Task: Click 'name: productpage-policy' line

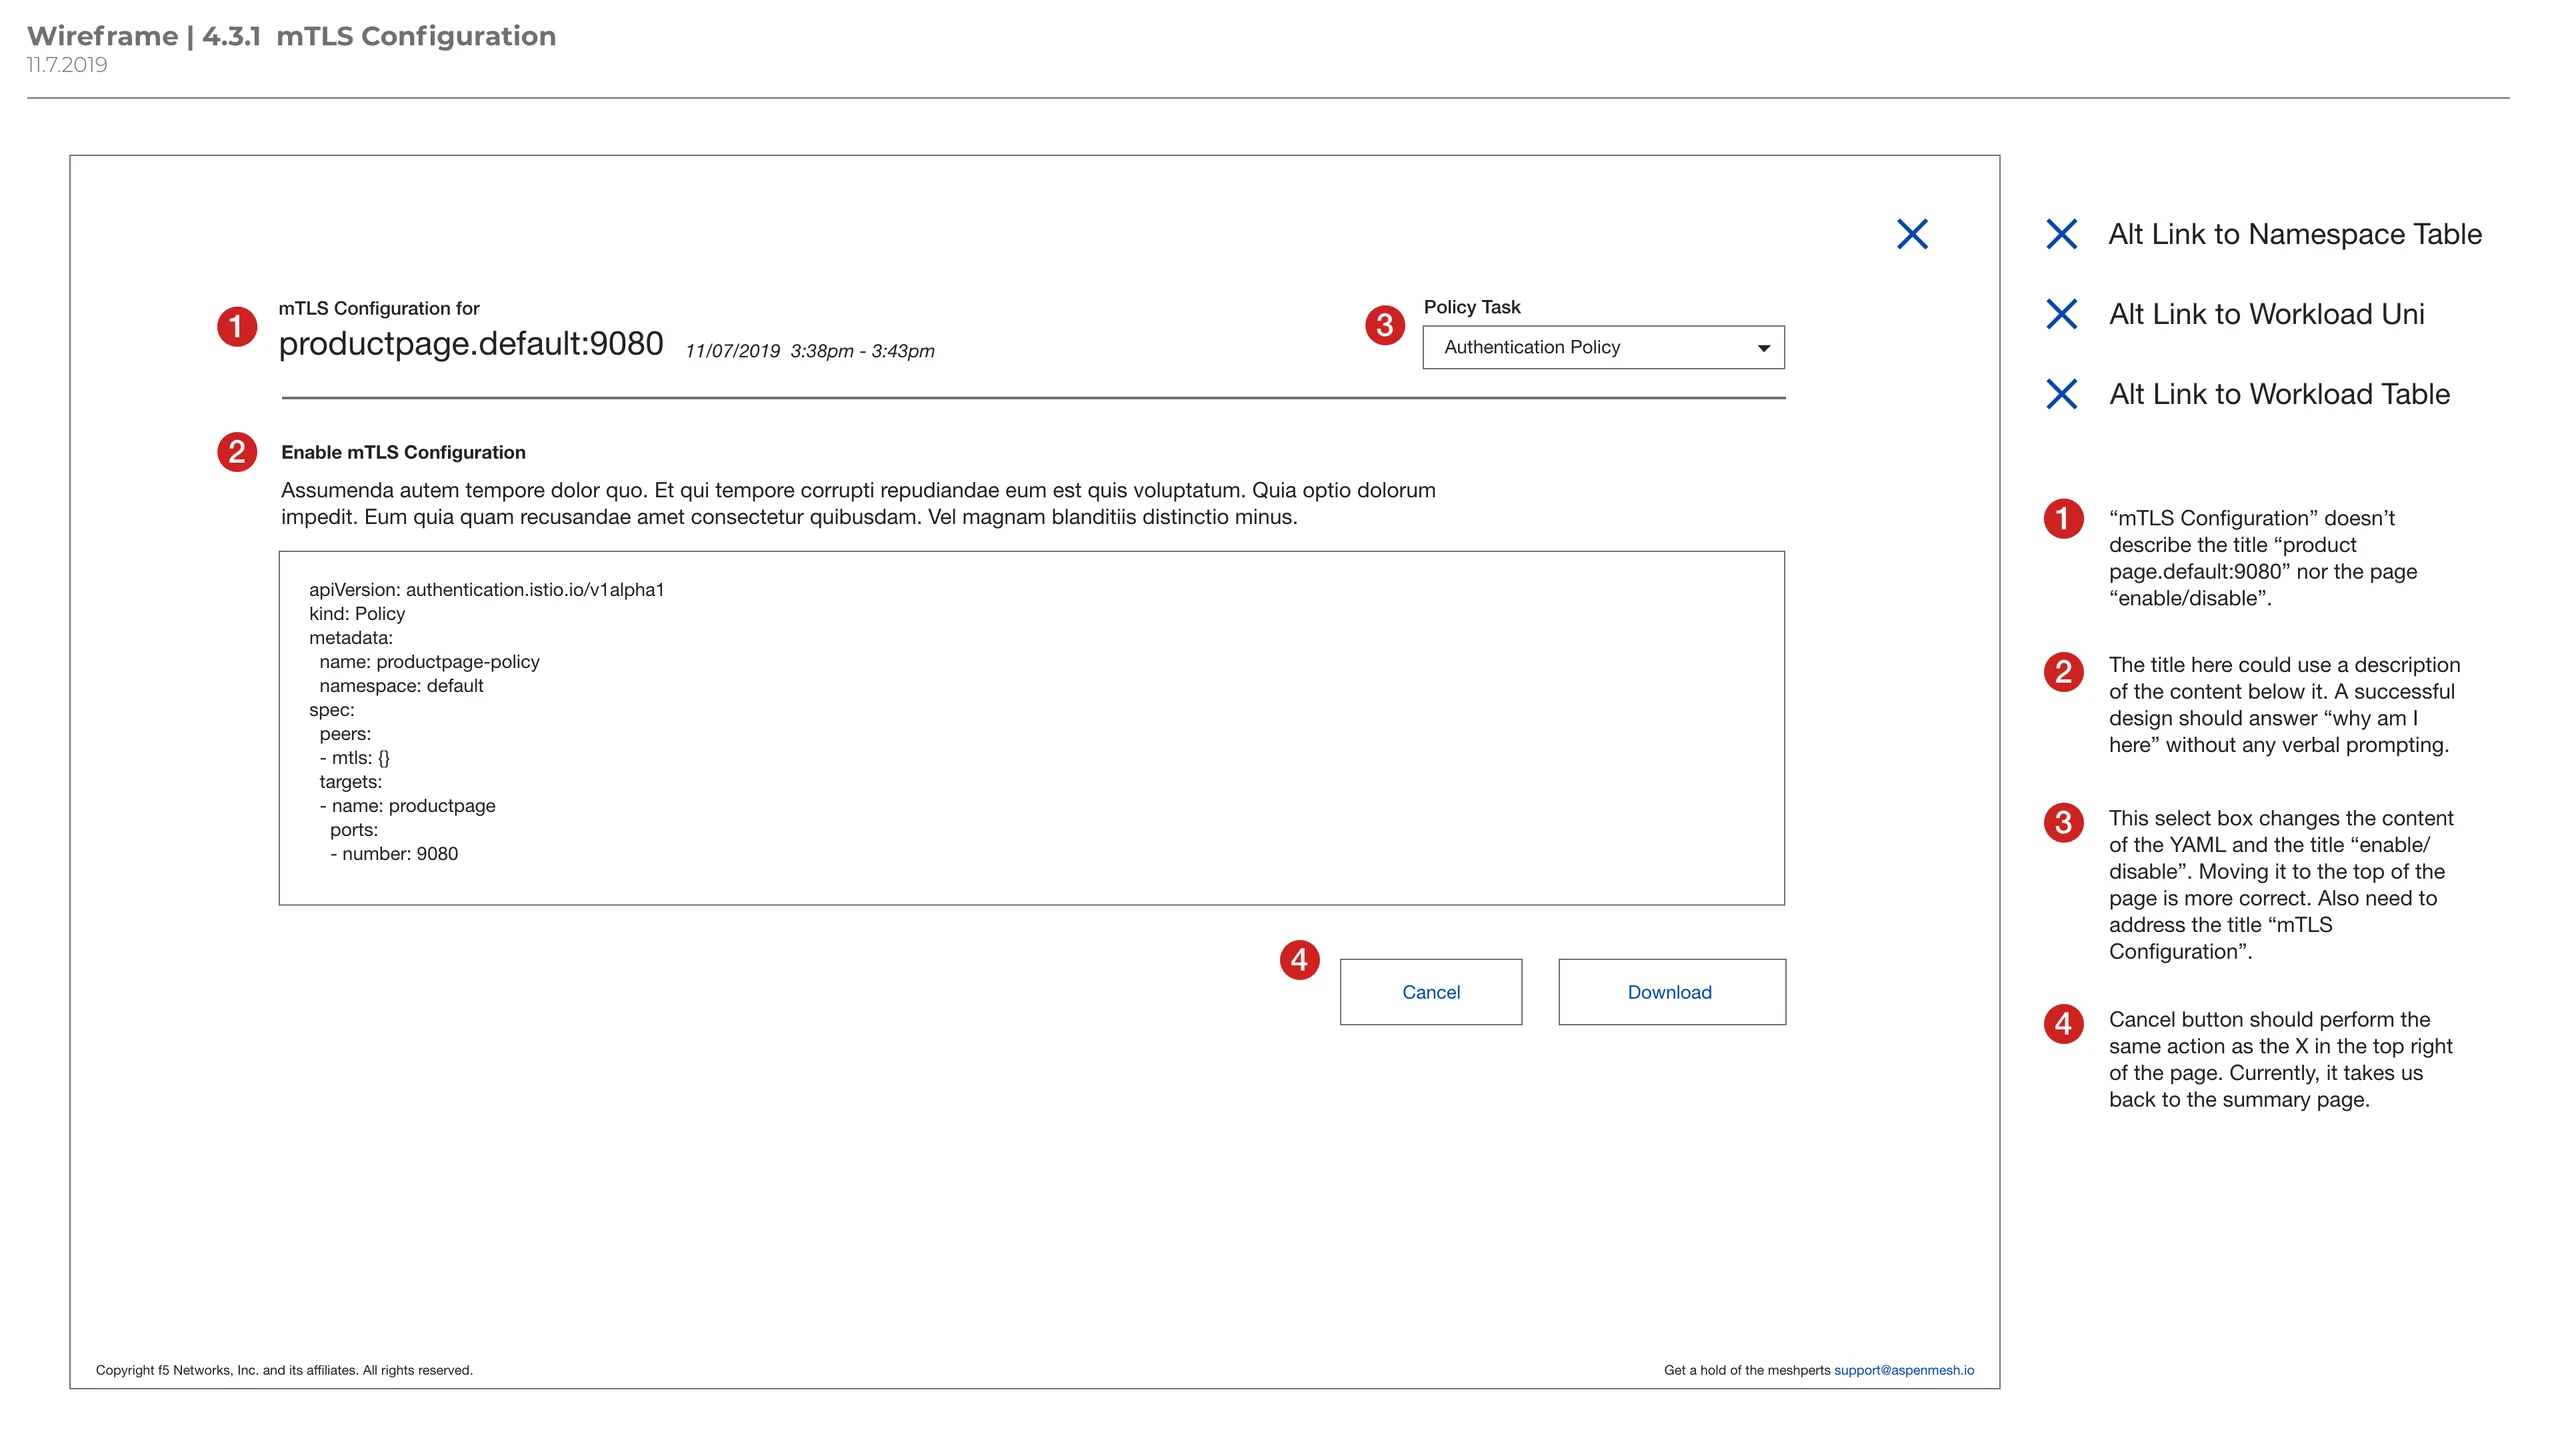Action: click(x=429, y=662)
